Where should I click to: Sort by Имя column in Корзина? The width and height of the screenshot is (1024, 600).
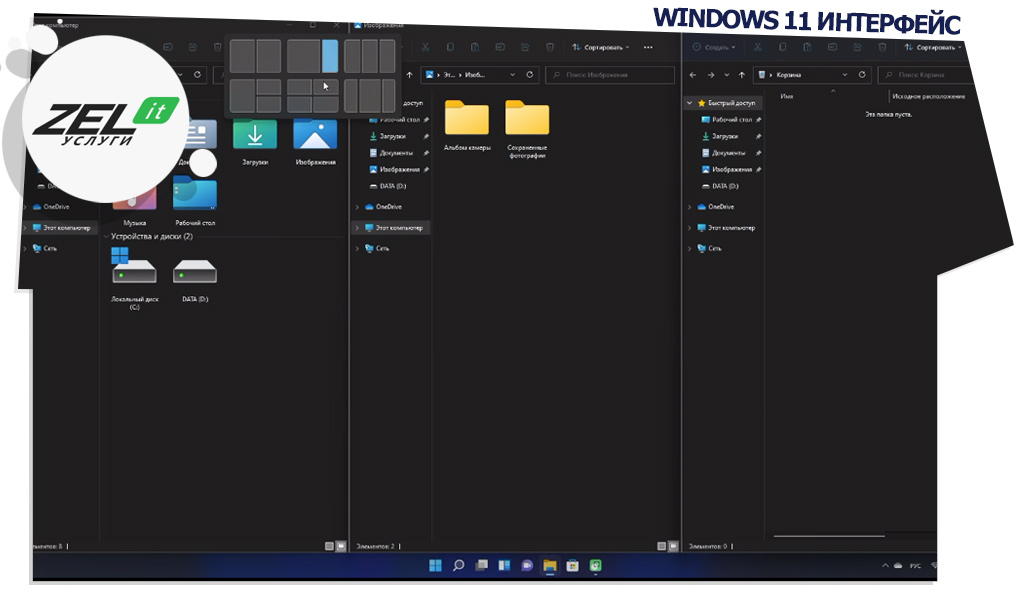tap(786, 97)
